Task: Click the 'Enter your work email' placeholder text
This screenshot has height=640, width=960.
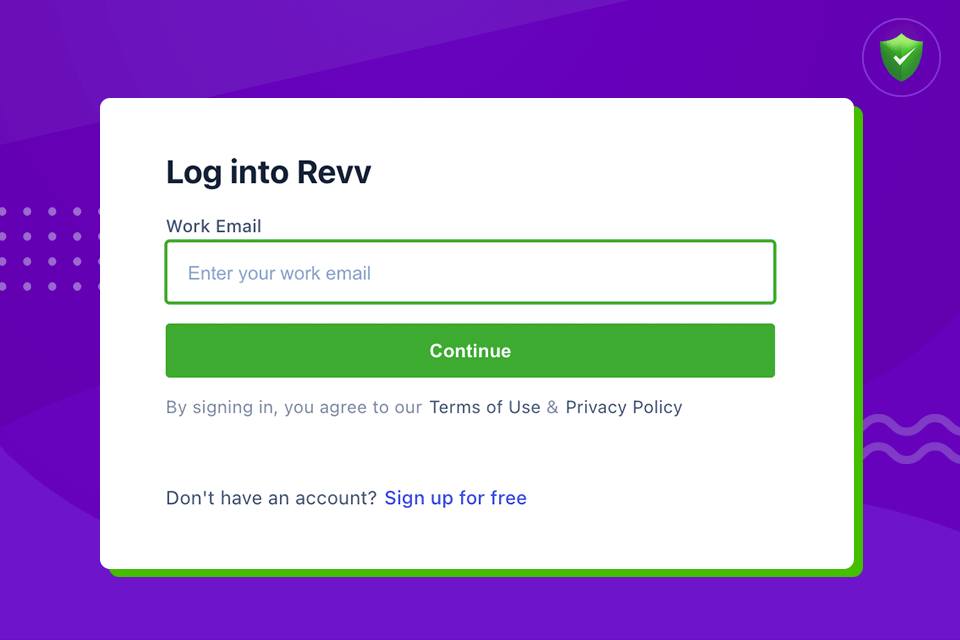Action: [279, 273]
